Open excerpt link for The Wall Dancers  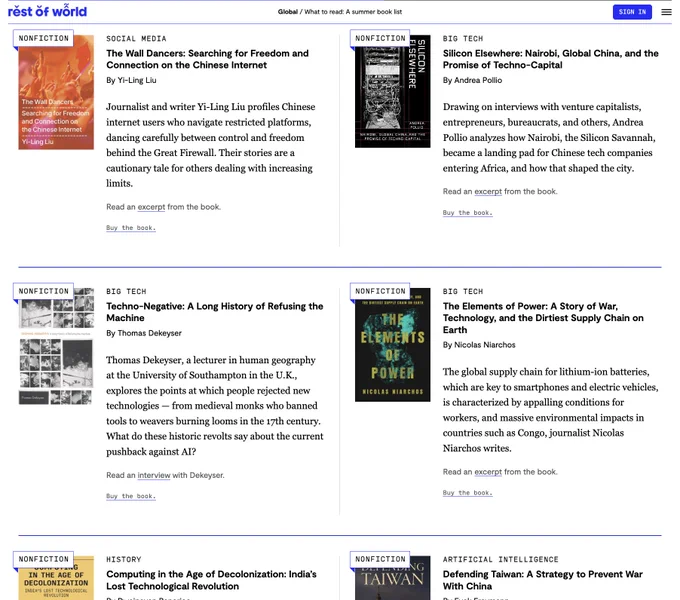[x=151, y=207]
